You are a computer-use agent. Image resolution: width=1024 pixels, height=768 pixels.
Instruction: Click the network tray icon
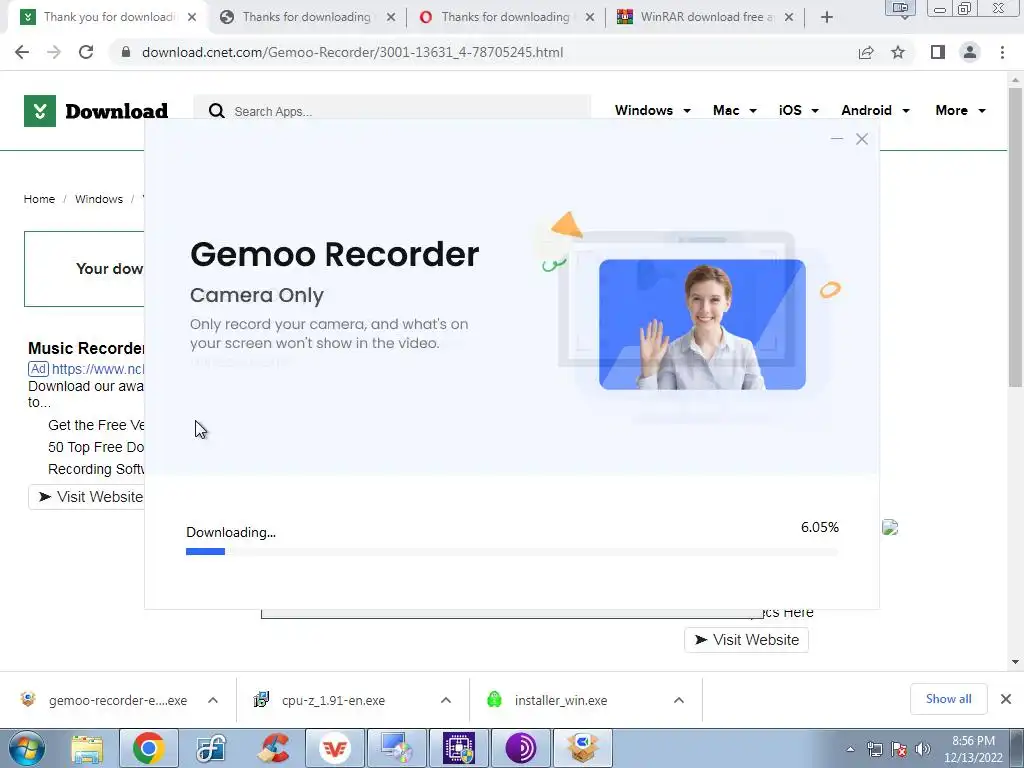point(874,749)
